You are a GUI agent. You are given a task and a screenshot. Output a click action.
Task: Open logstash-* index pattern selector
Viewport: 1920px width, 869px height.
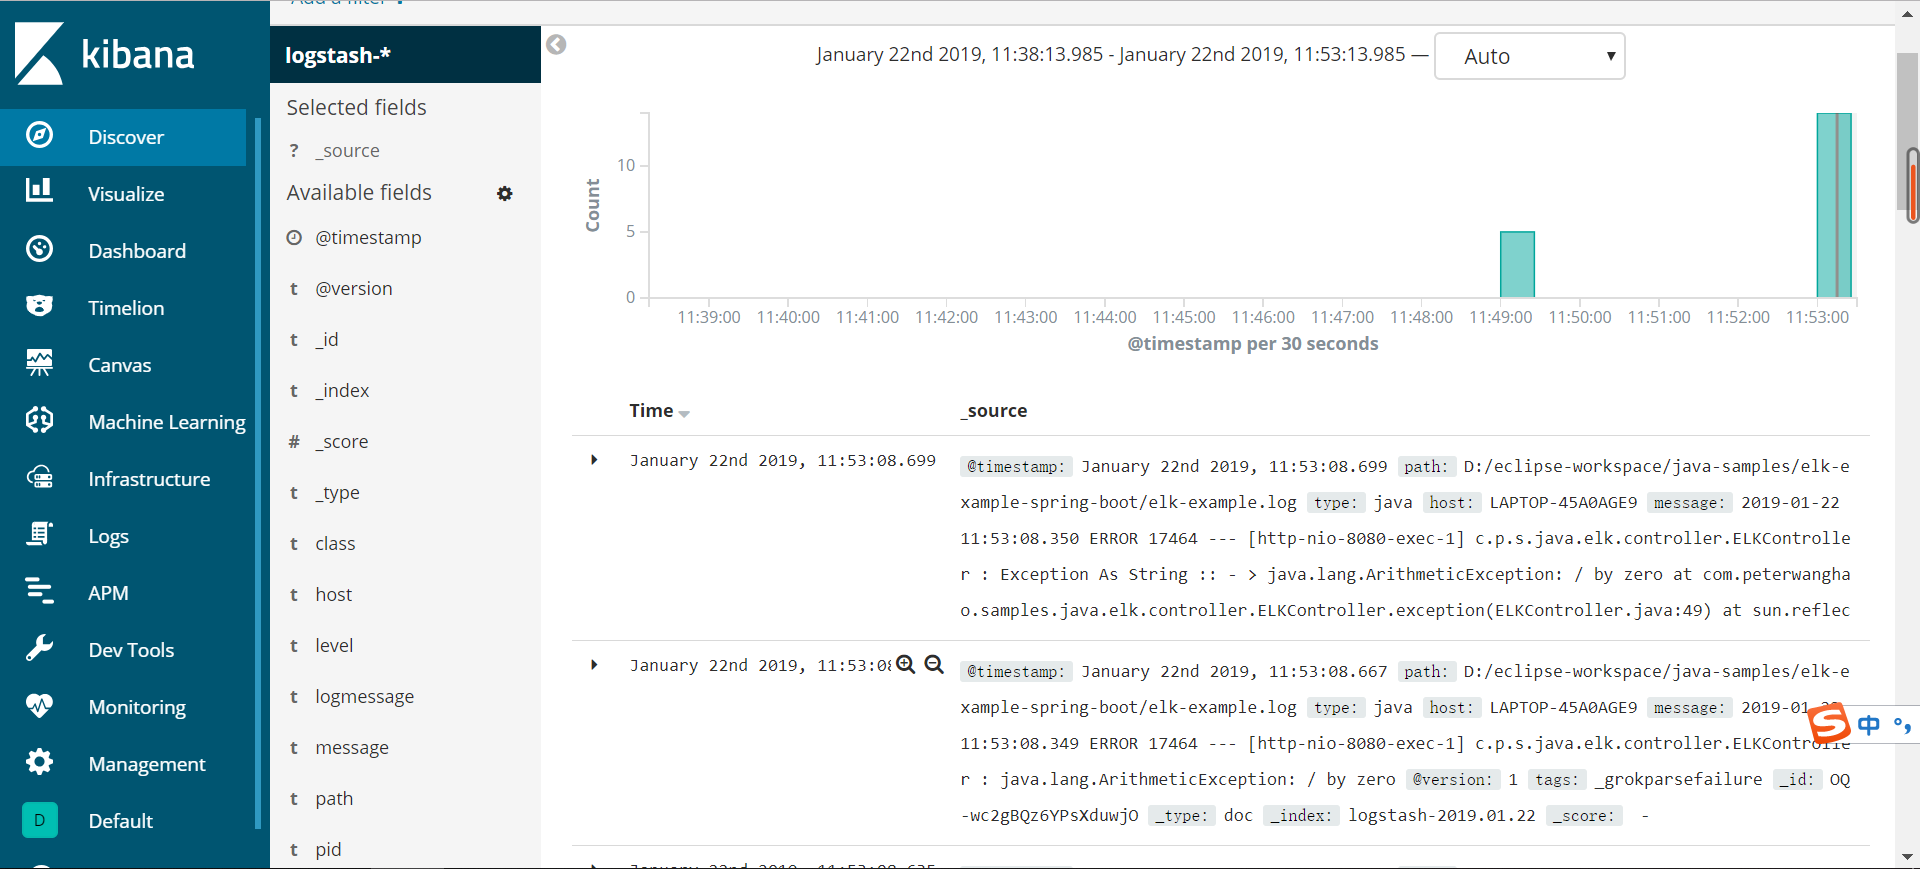click(x=405, y=55)
